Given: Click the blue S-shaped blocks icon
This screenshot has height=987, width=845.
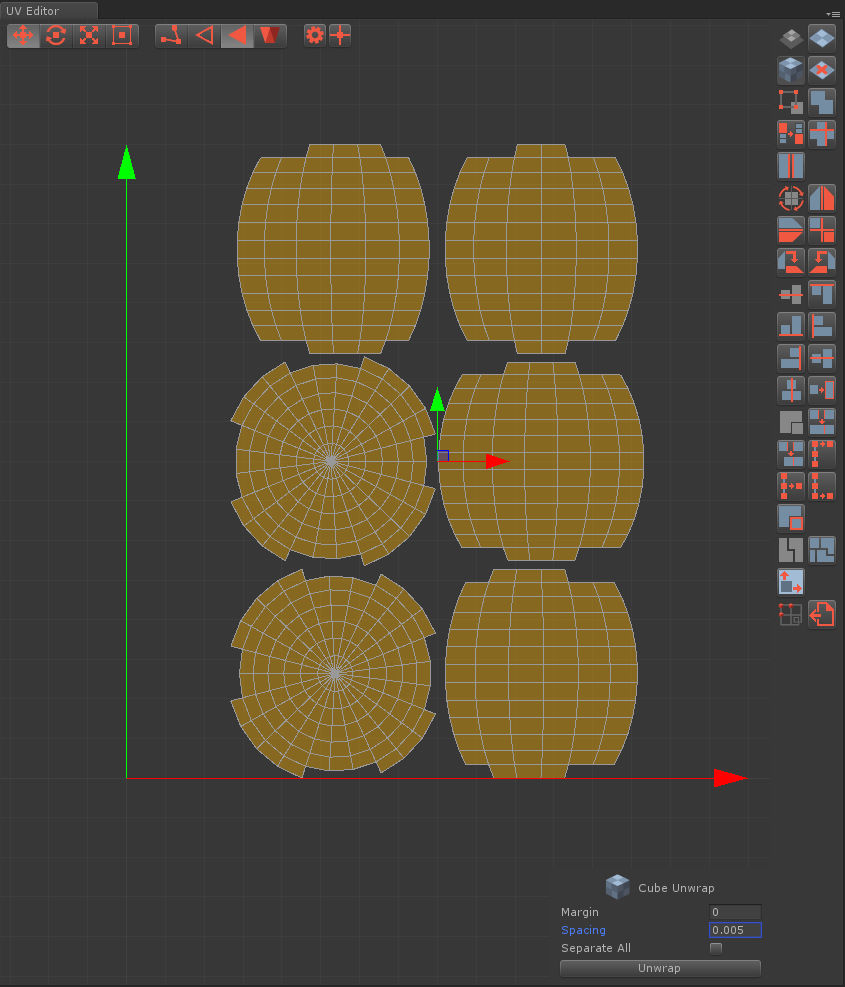Looking at the screenshot, I should [822, 101].
